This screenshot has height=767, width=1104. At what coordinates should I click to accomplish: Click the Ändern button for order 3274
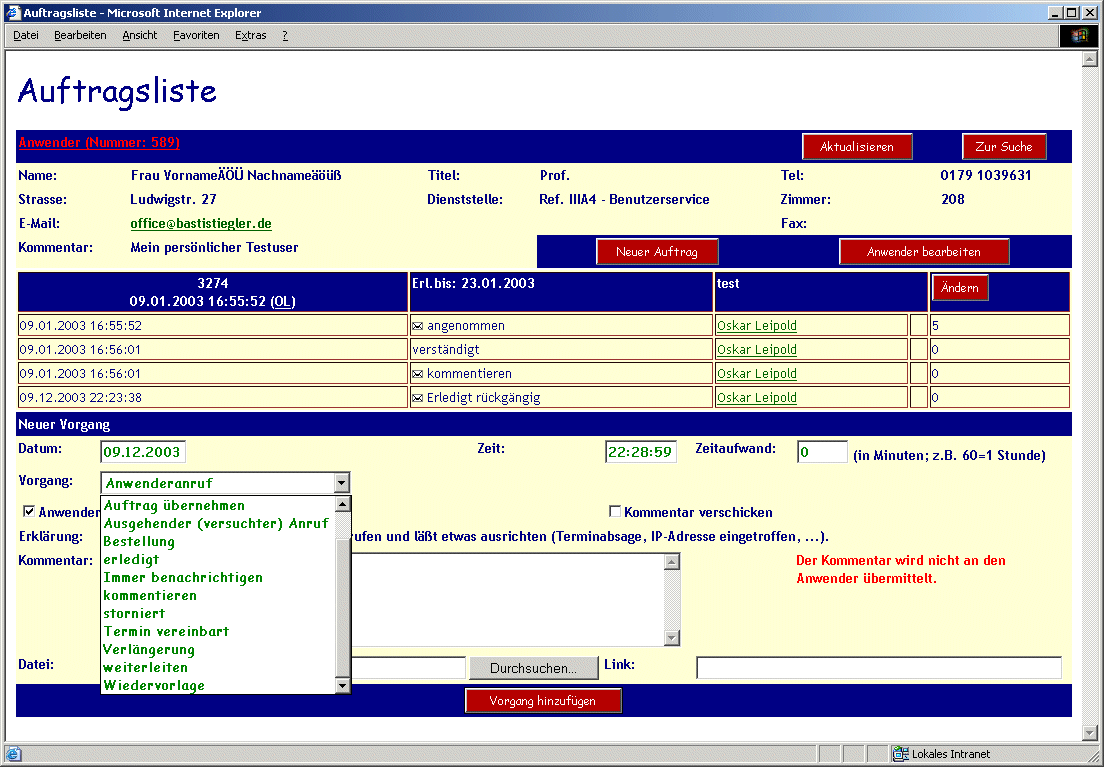tap(960, 287)
